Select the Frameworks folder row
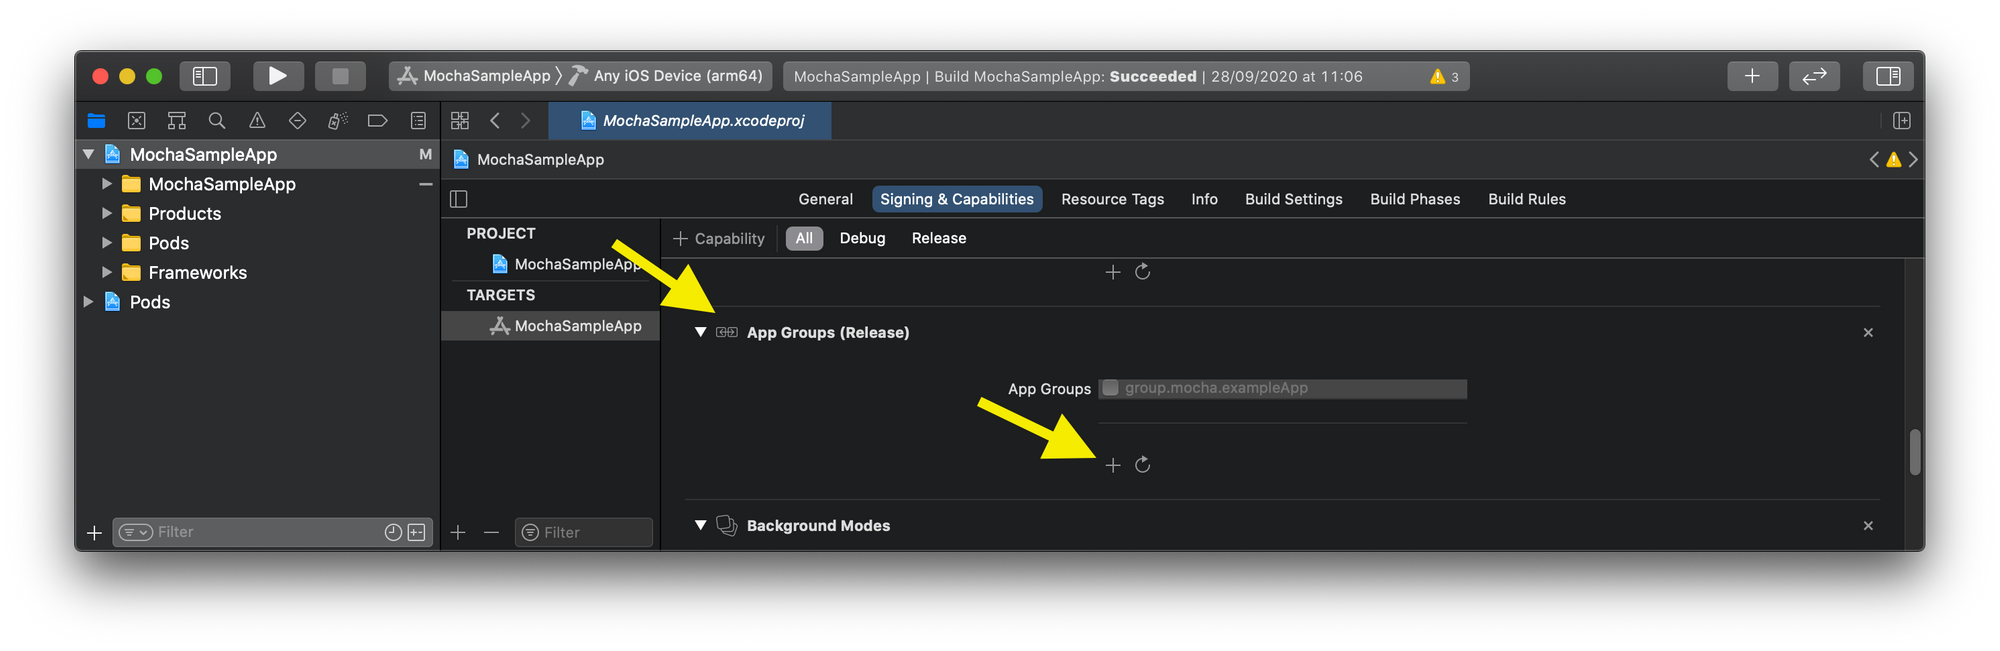The width and height of the screenshot is (2000, 651). [258, 272]
